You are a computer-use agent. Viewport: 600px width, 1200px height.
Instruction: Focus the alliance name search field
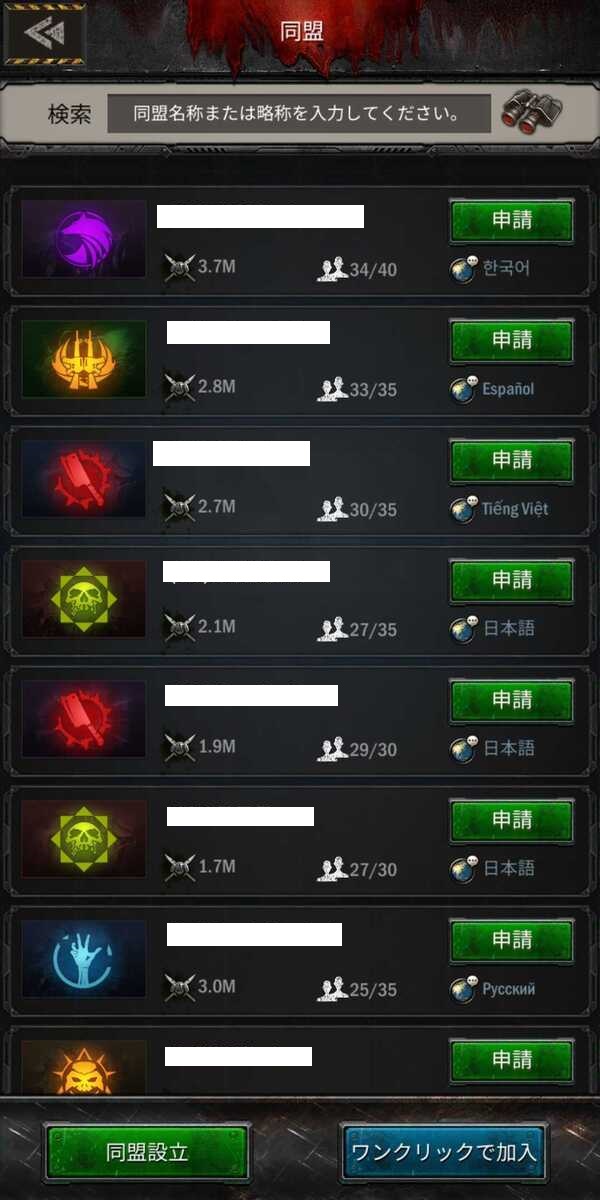coord(299,113)
